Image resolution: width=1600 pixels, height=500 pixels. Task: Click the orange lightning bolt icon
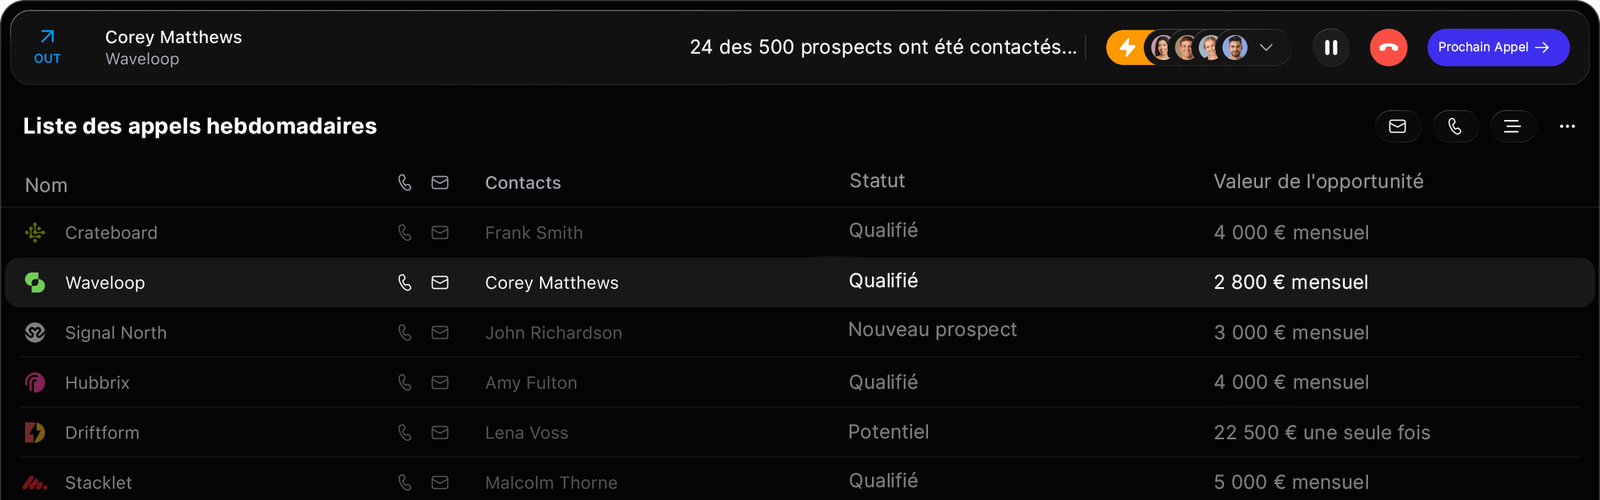click(1127, 47)
